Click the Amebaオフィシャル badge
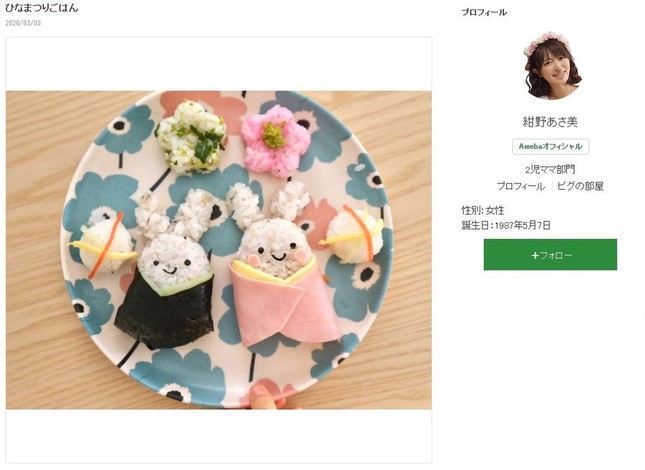 [x=550, y=146]
